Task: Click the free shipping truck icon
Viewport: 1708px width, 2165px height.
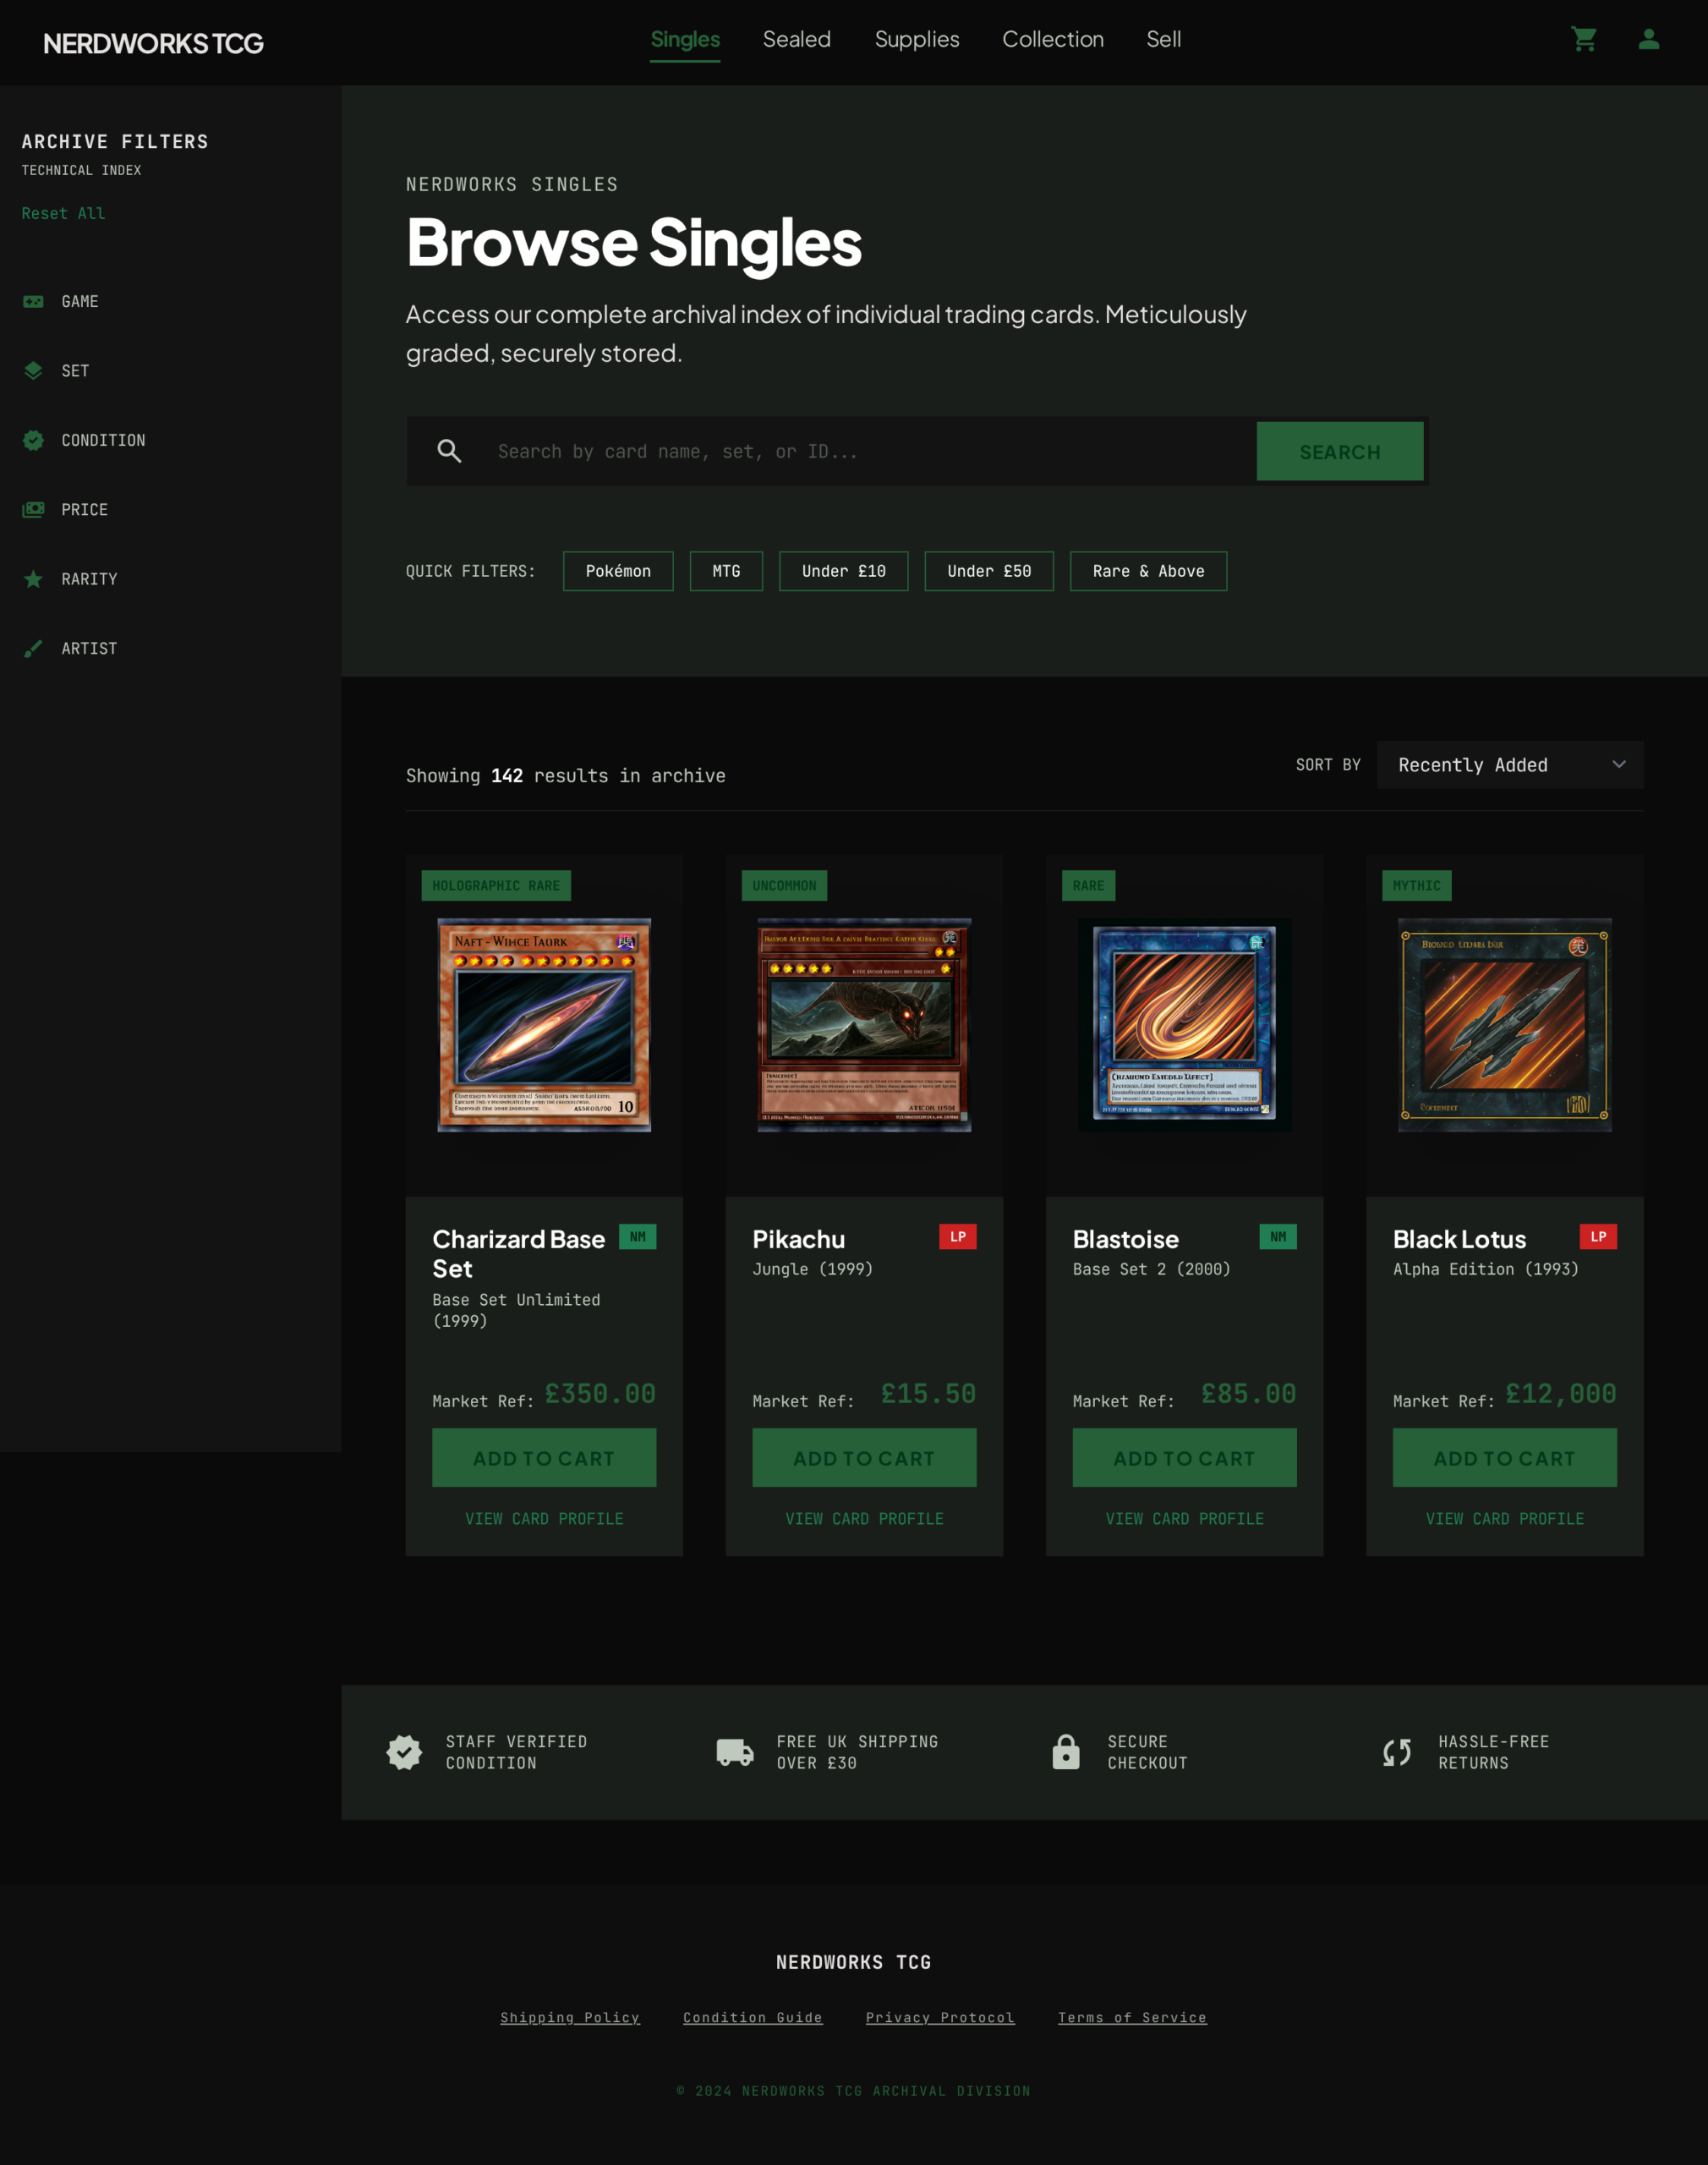Action: point(733,1752)
